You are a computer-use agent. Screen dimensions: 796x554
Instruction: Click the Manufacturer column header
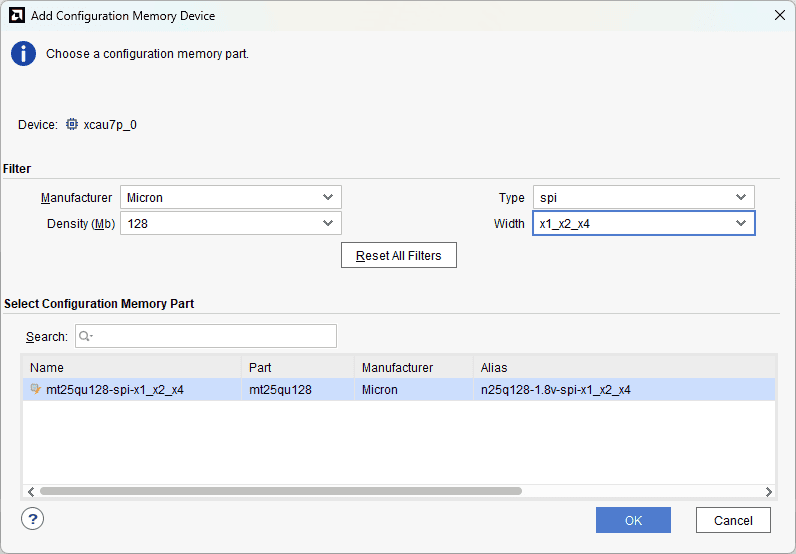413,368
